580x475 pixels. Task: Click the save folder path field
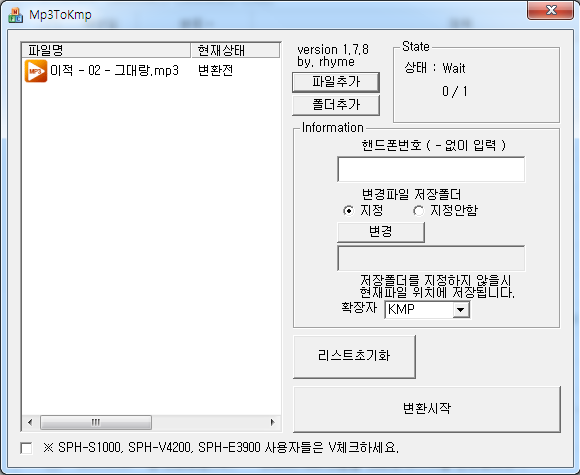click(x=431, y=258)
